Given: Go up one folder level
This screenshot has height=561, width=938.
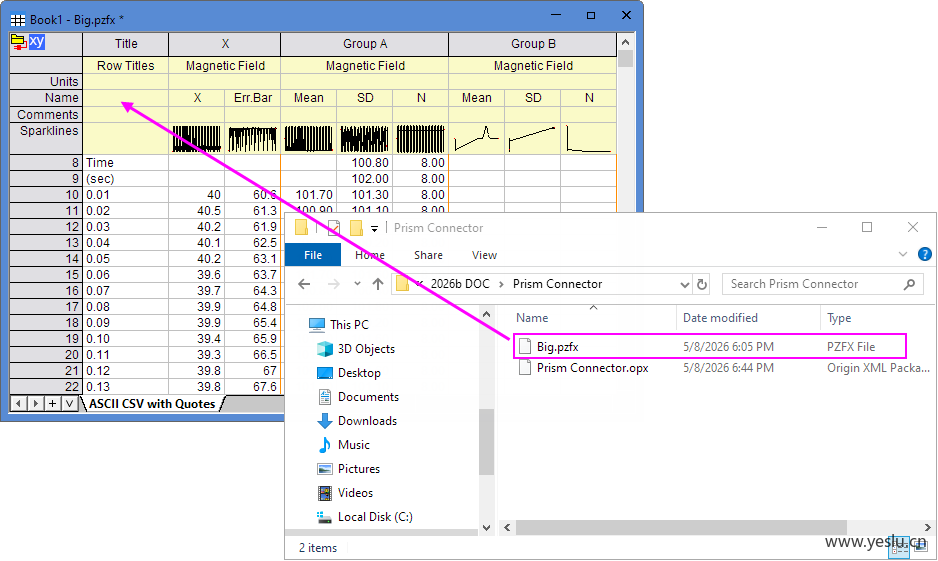Looking at the screenshot, I should point(377,284).
